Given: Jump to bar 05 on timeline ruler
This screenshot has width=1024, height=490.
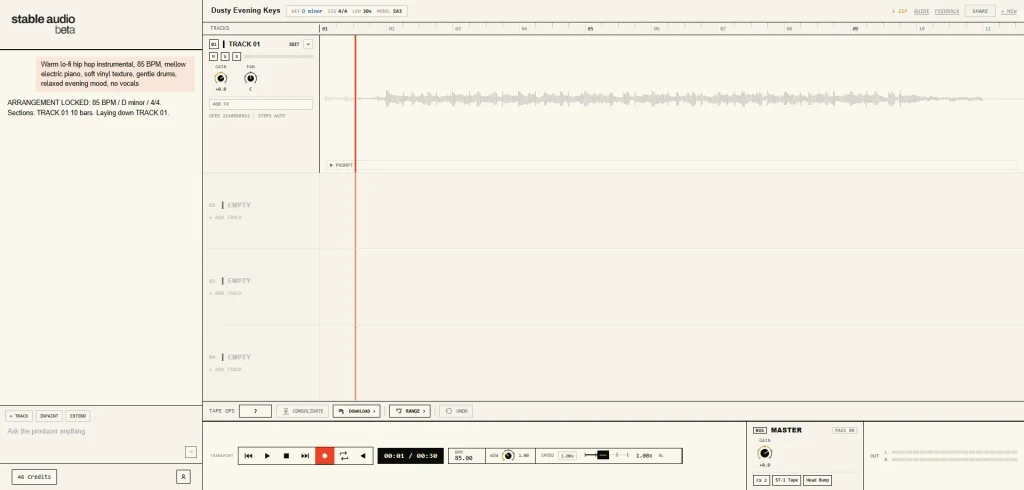Looking at the screenshot, I should click(590, 29).
